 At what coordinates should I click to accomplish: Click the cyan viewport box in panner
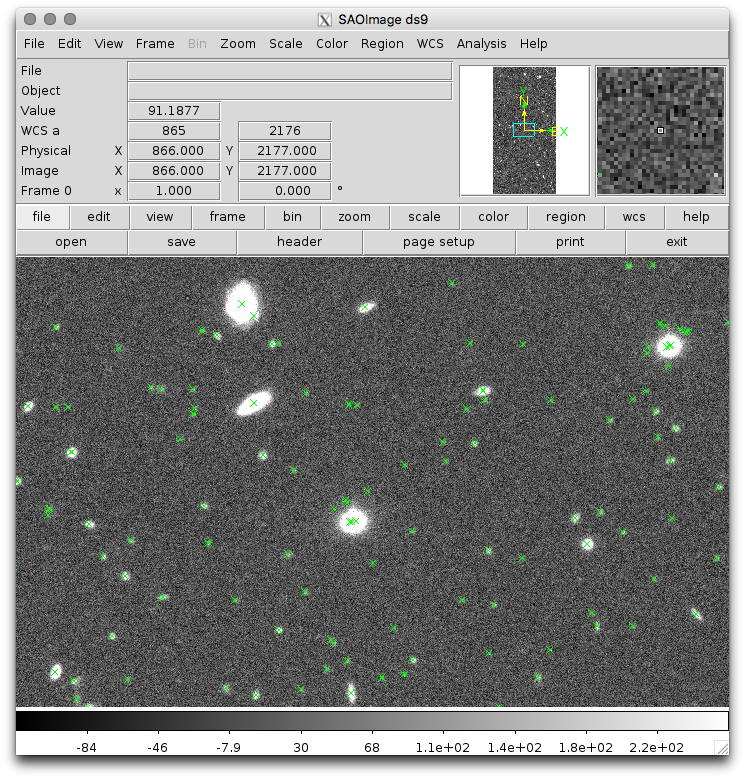click(x=524, y=130)
